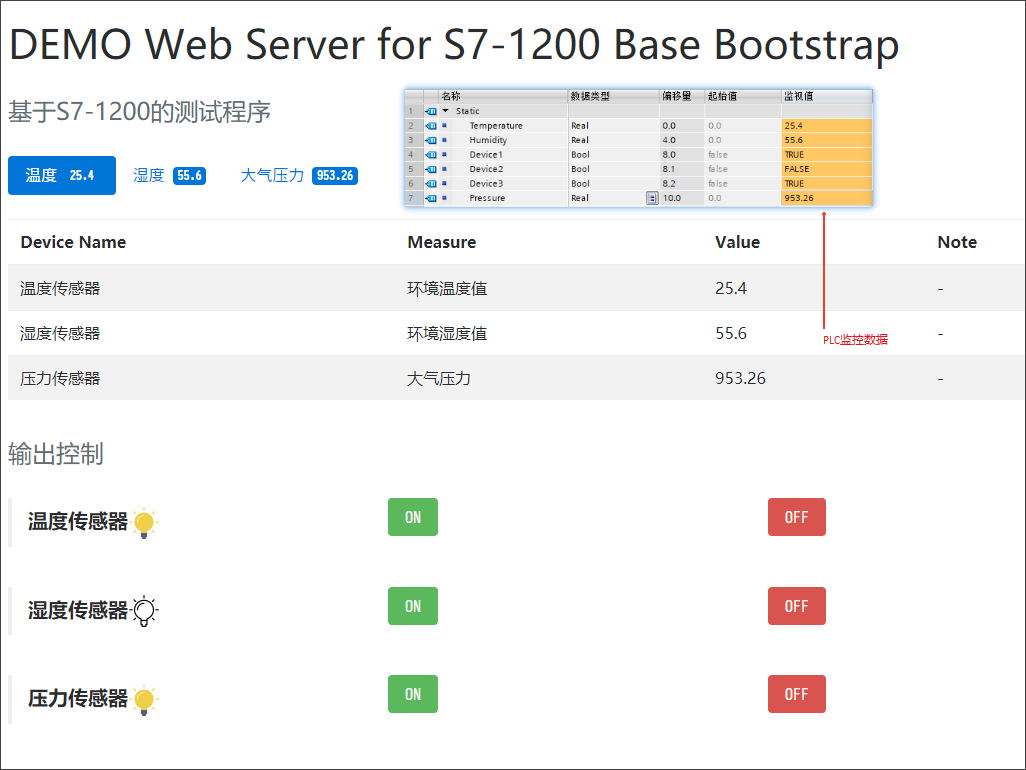Open the 大气压力 953.26 tab
This screenshot has width=1026, height=770.
pos(298,175)
